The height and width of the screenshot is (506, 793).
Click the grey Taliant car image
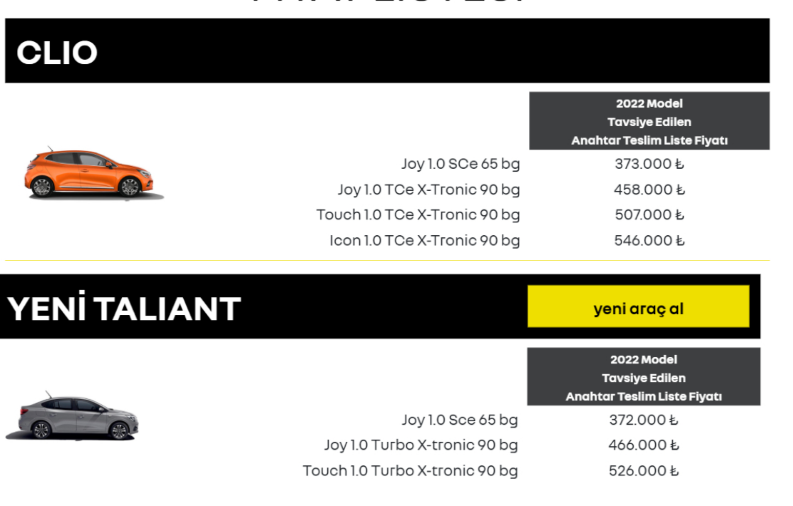point(72,416)
